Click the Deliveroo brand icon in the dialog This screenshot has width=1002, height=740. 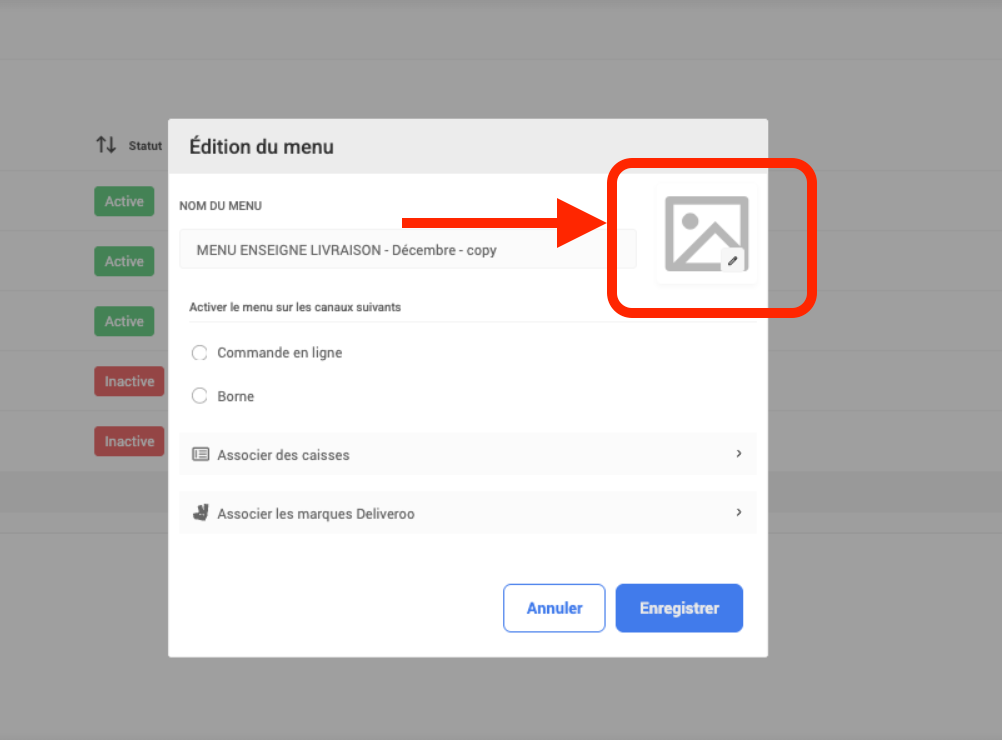click(x=200, y=514)
